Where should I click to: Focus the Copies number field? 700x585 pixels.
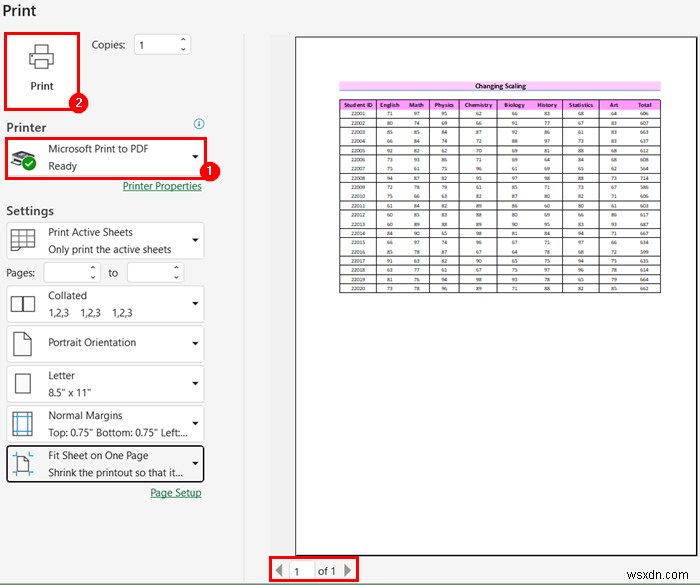coord(156,45)
